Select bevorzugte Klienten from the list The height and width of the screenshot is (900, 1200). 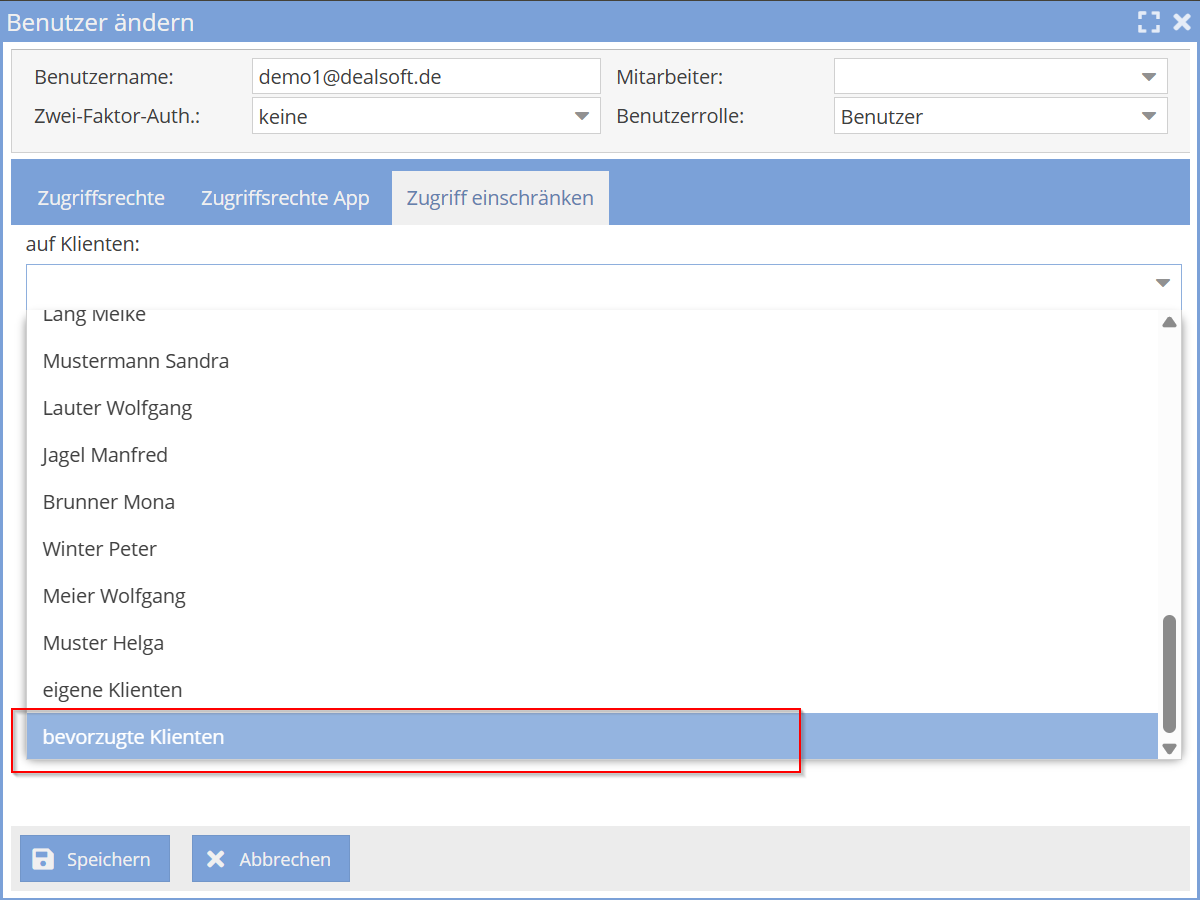tap(134, 737)
